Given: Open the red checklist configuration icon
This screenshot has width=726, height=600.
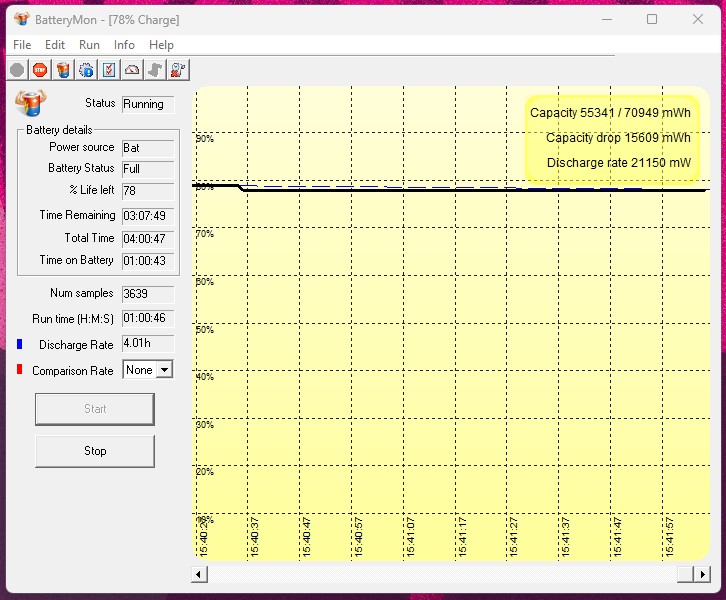Looking at the screenshot, I should 109,70.
